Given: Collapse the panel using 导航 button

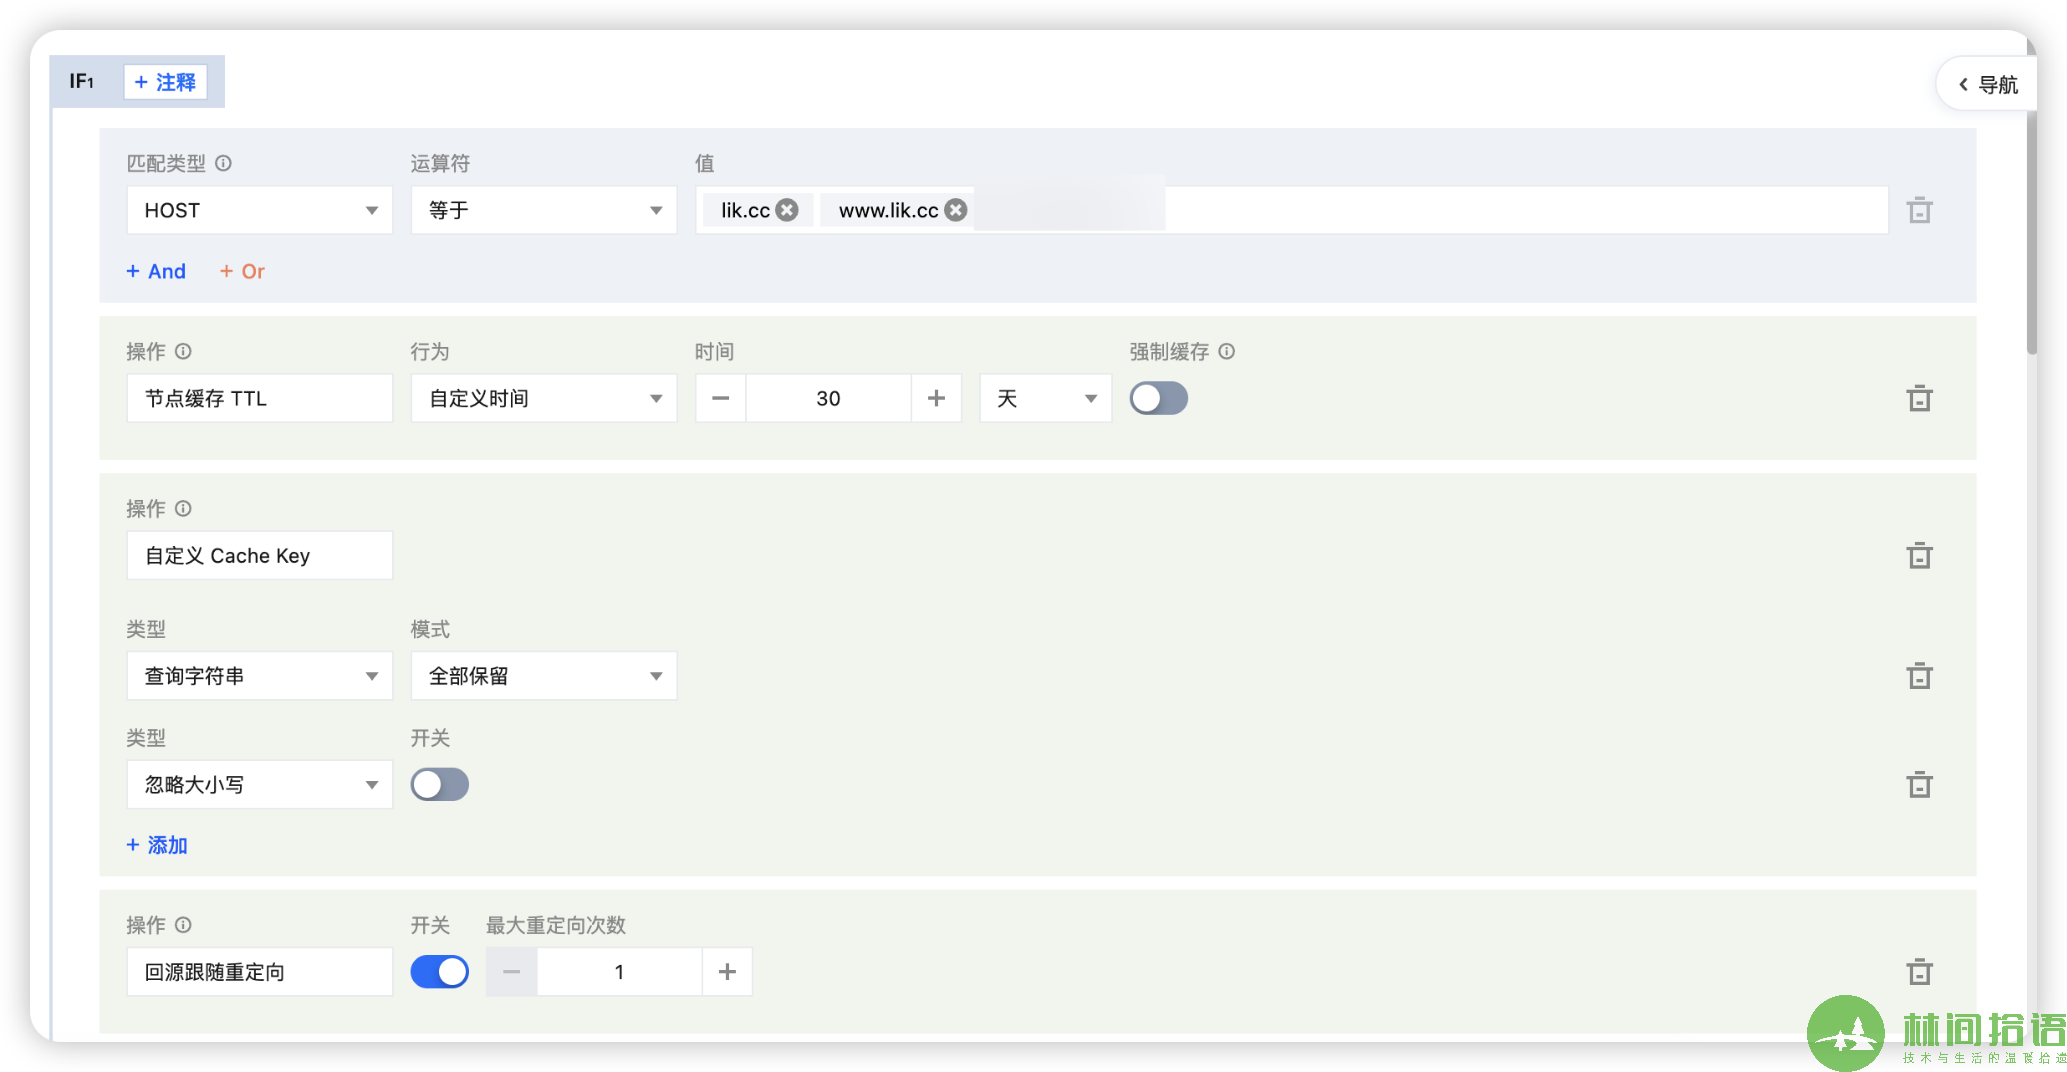Looking at the screenshot, I should coord(1990,84).
